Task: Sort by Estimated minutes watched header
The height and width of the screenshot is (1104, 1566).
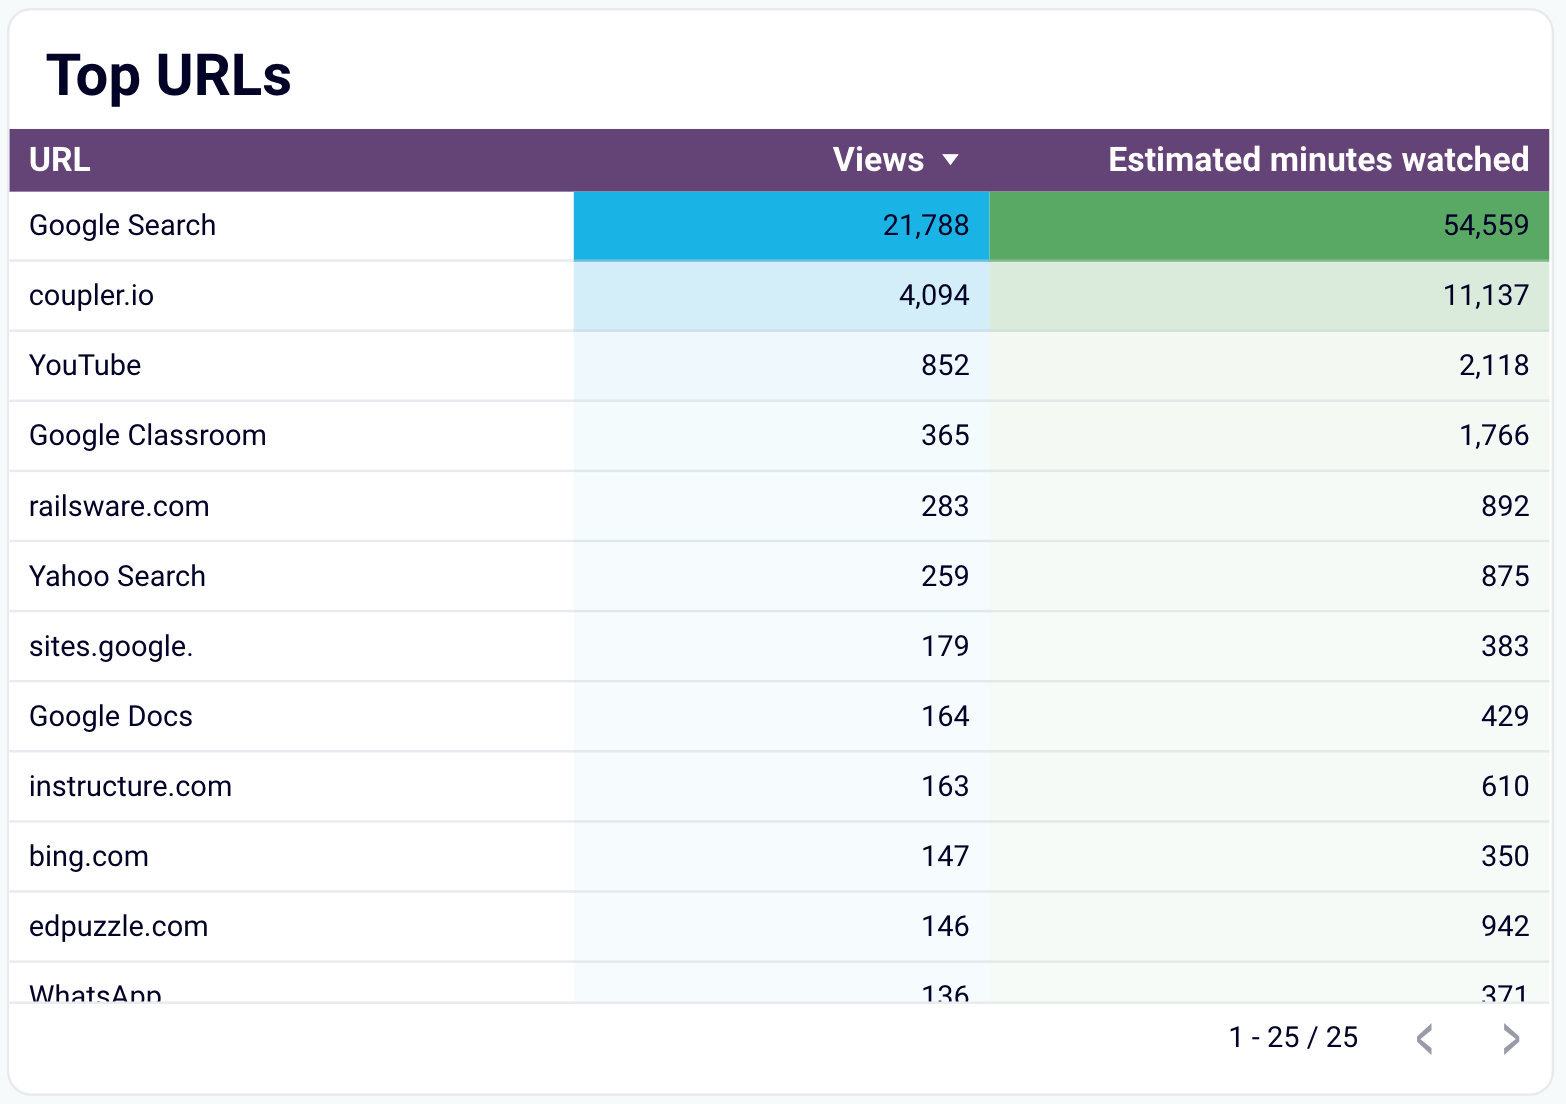Action: [x=1318, y=160]
